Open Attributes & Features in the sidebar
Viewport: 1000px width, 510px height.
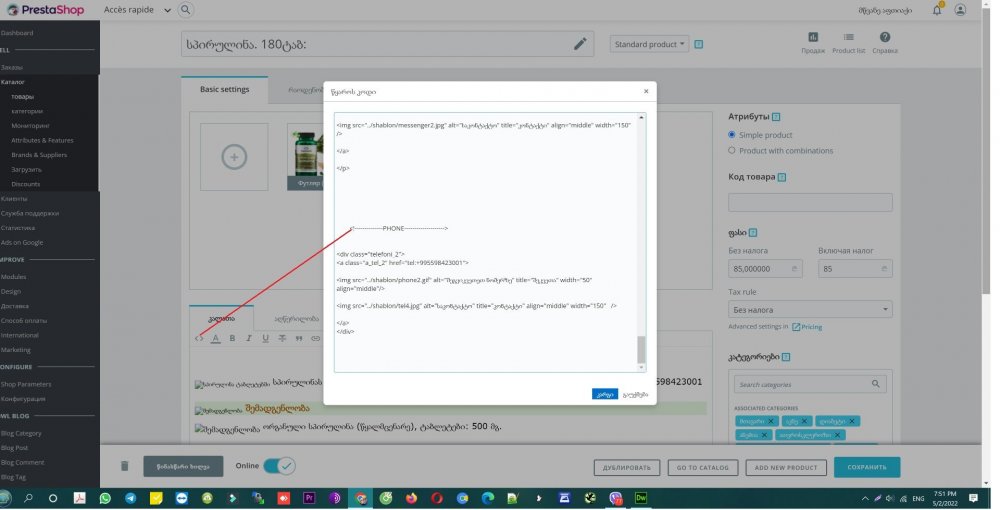[x=42, y=140]
